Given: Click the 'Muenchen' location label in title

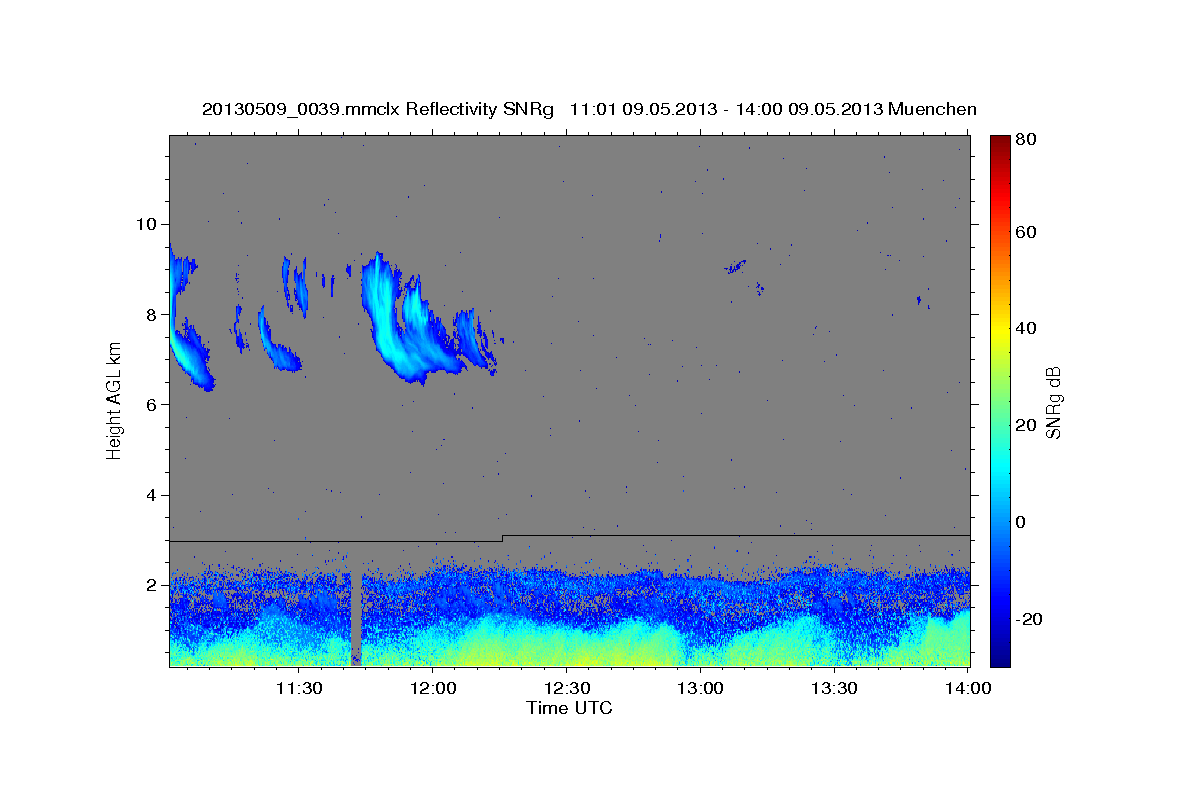Looking at the screenshot, I should point(931,109).
